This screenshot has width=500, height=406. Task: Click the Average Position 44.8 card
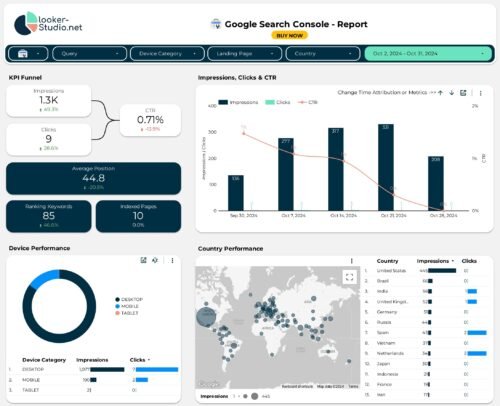[94, 178]
